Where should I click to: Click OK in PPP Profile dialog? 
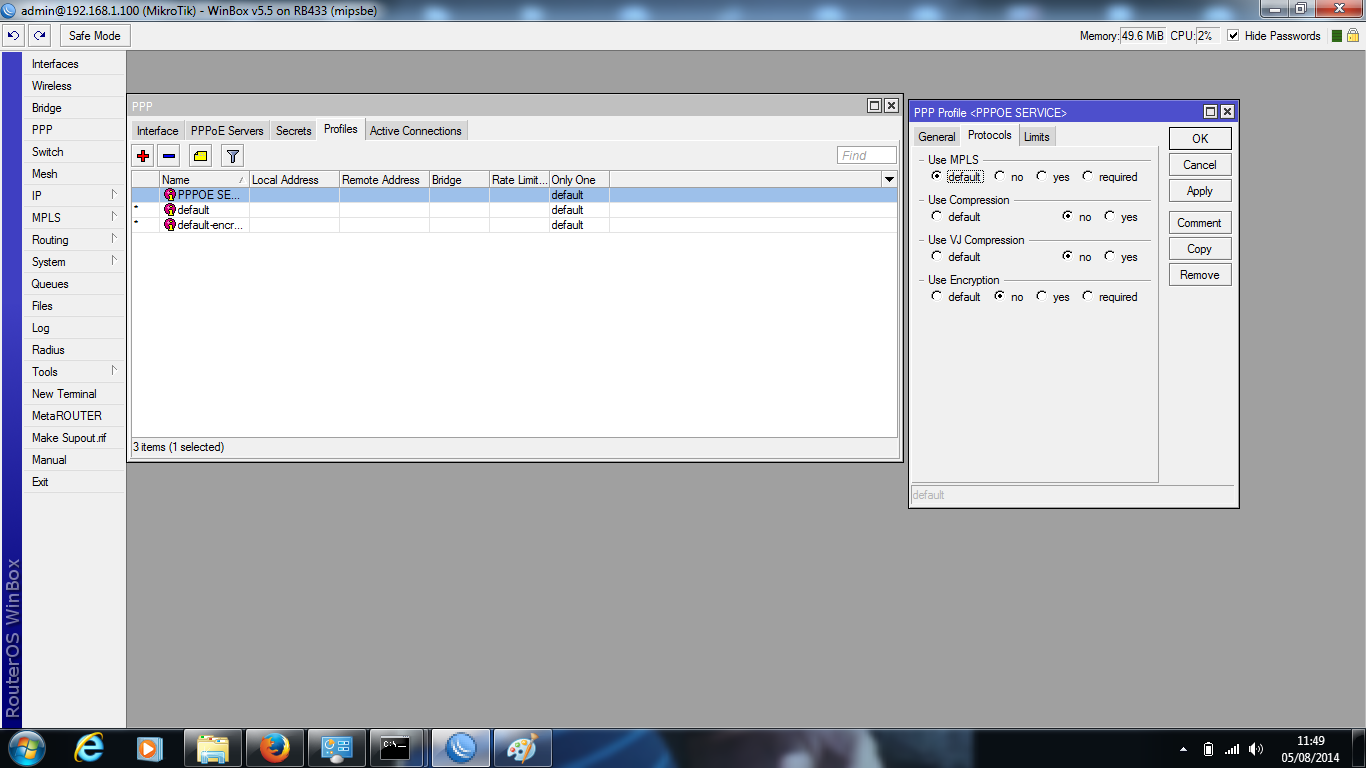pyautogui.click(x=1200, y=139)
